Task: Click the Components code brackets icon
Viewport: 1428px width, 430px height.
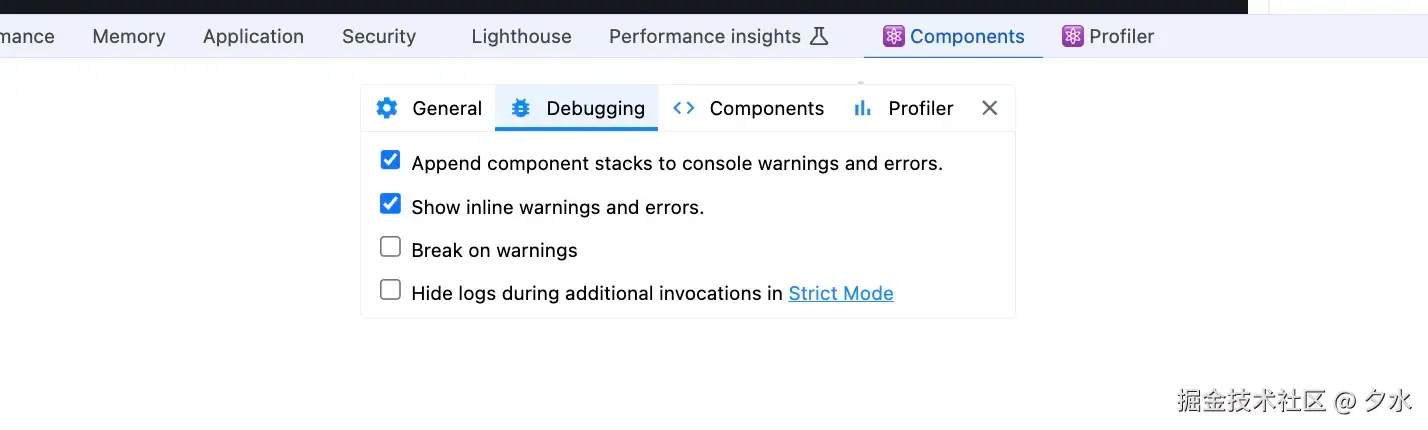Action: [x=684, y=108]
